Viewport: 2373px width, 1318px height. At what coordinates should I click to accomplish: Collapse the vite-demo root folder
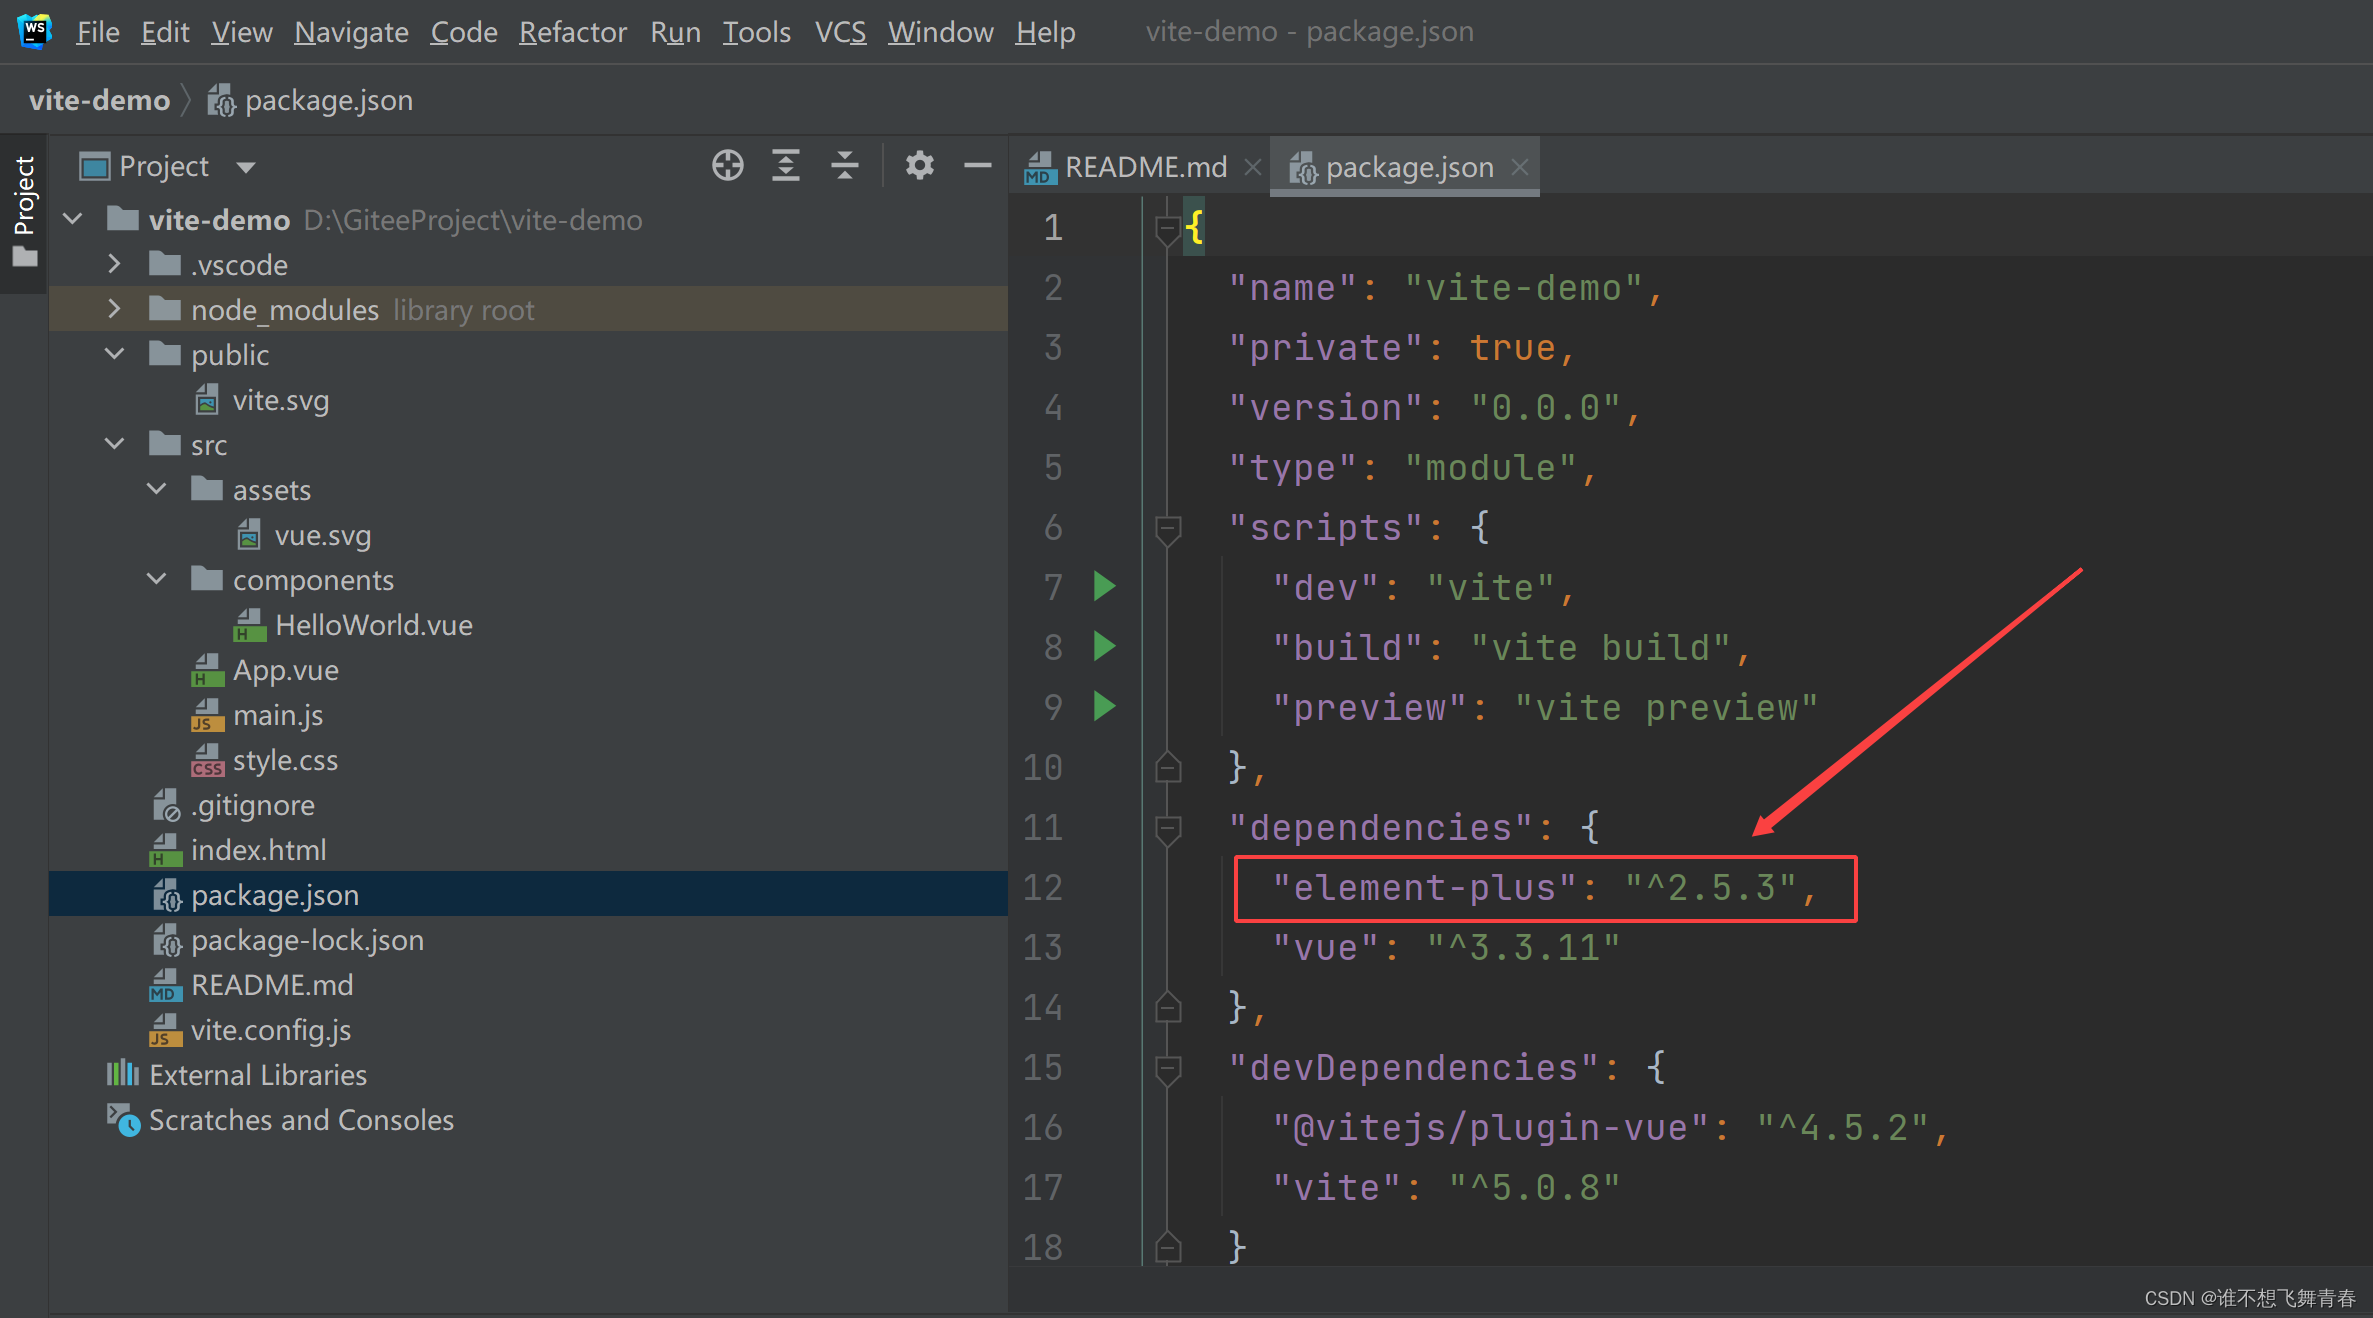73,219
